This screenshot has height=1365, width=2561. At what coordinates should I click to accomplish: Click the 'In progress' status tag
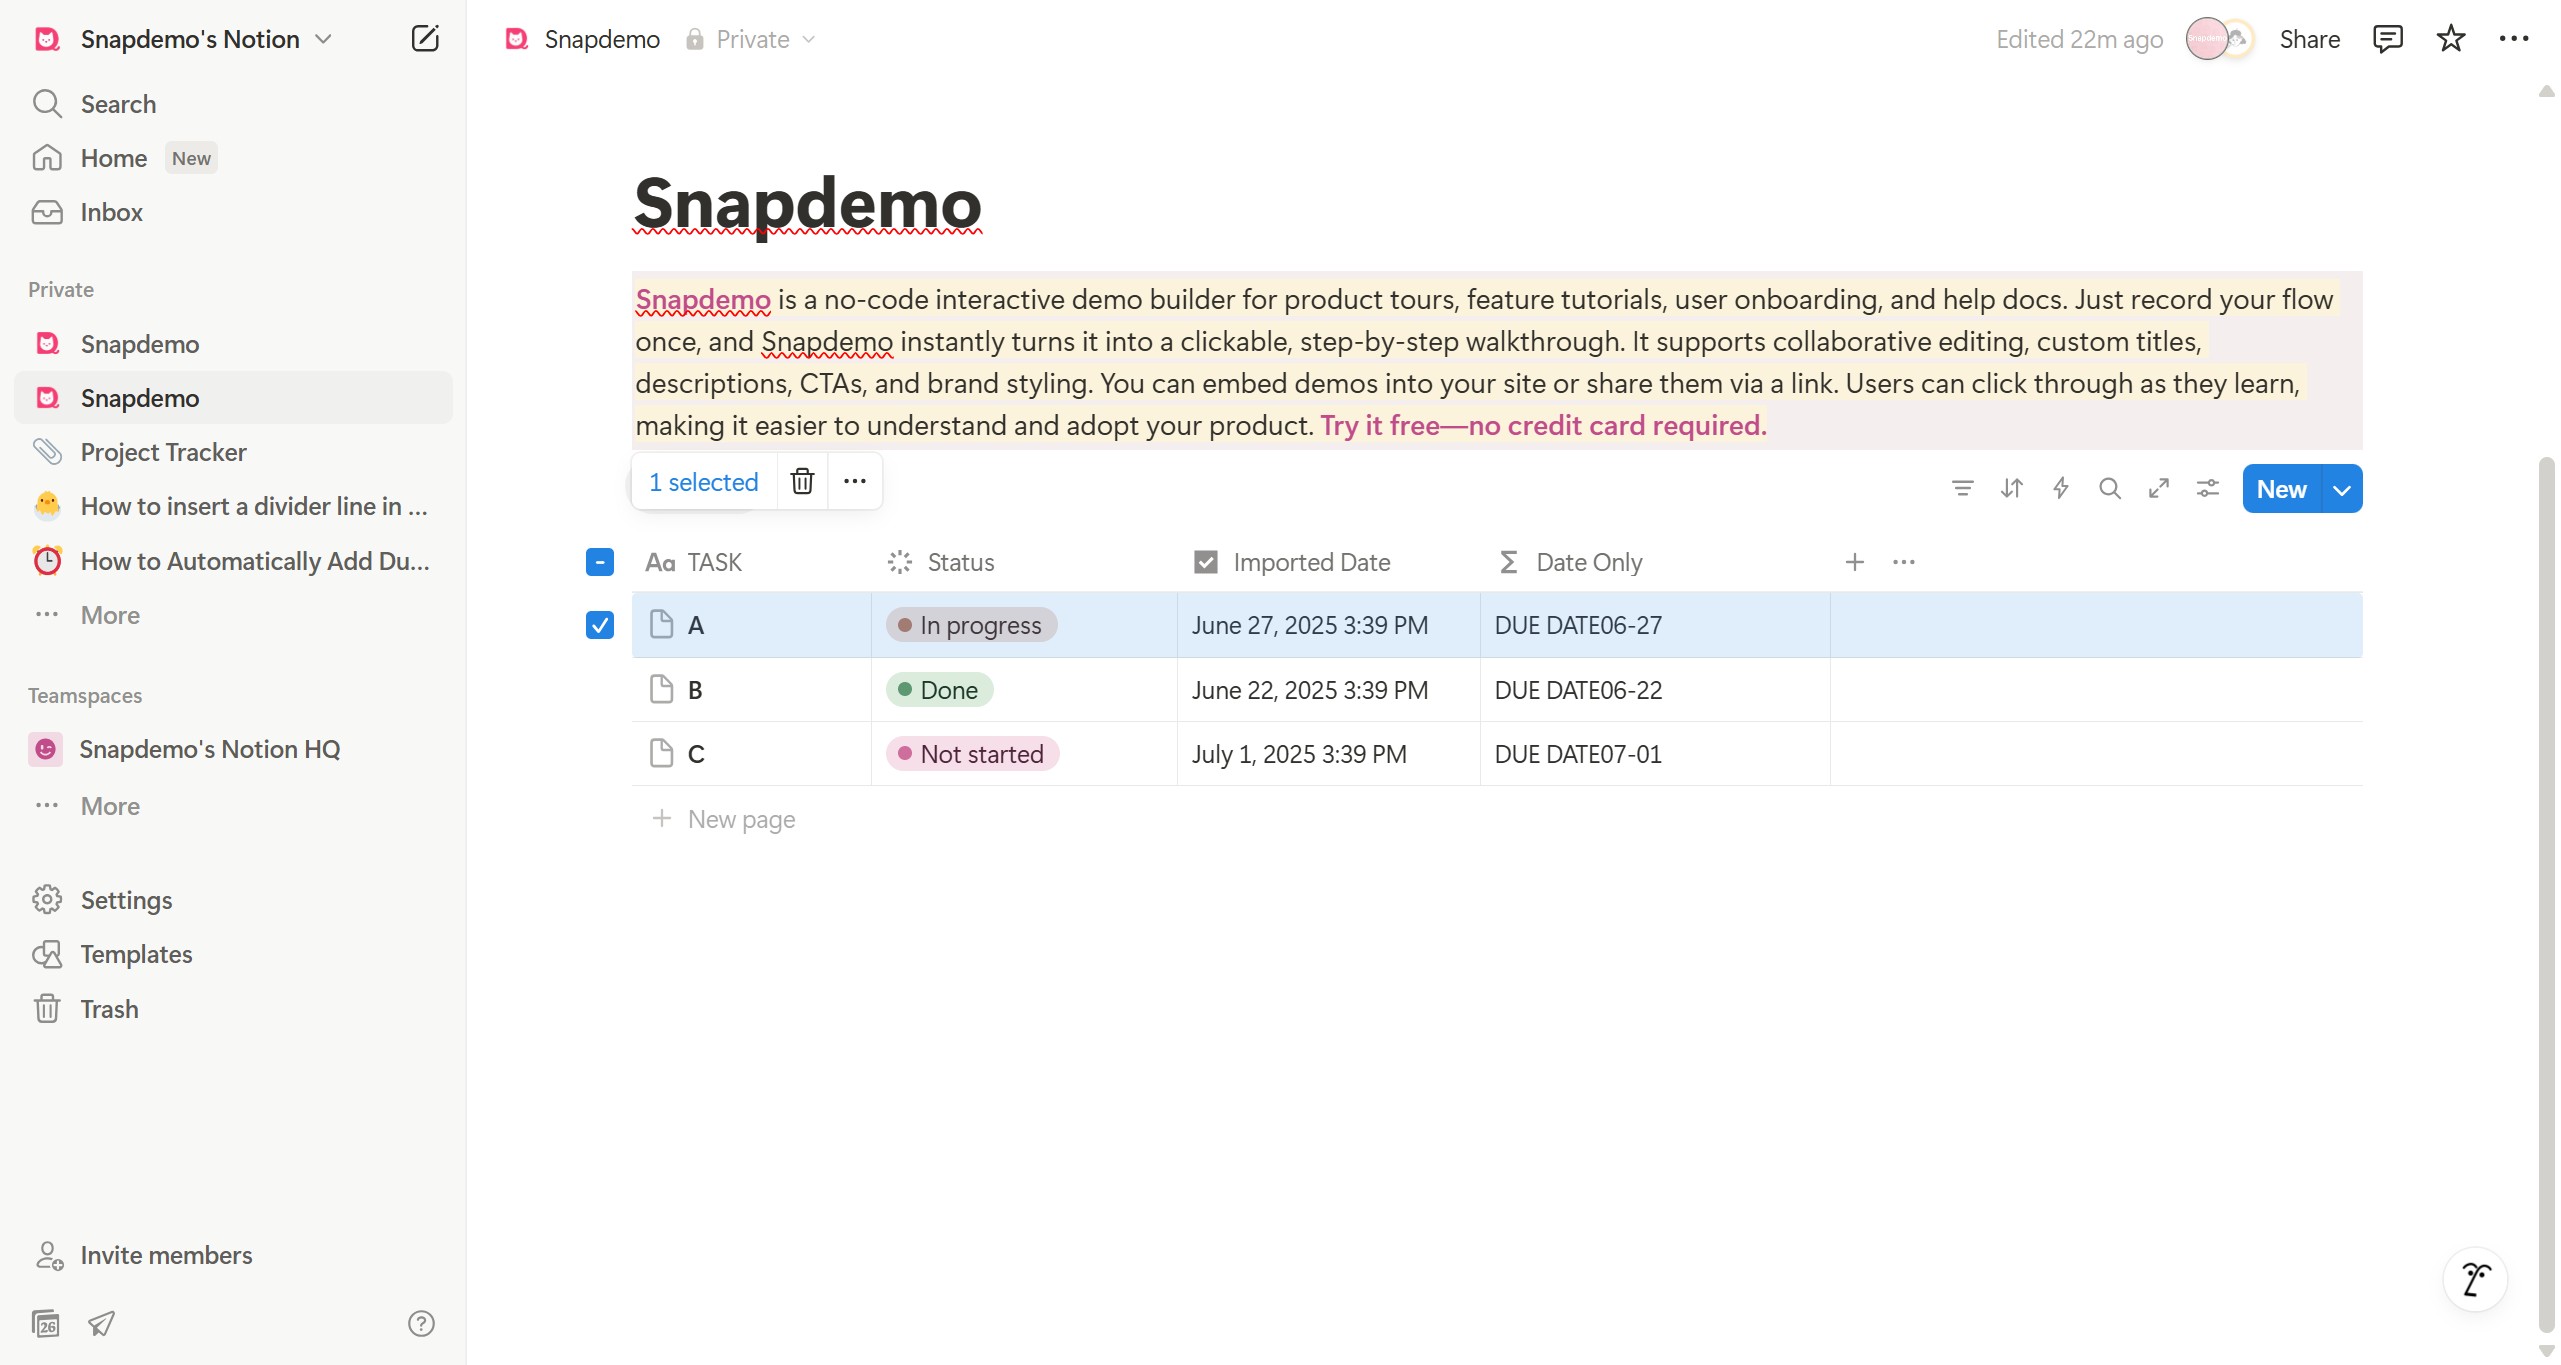point(971,625)
